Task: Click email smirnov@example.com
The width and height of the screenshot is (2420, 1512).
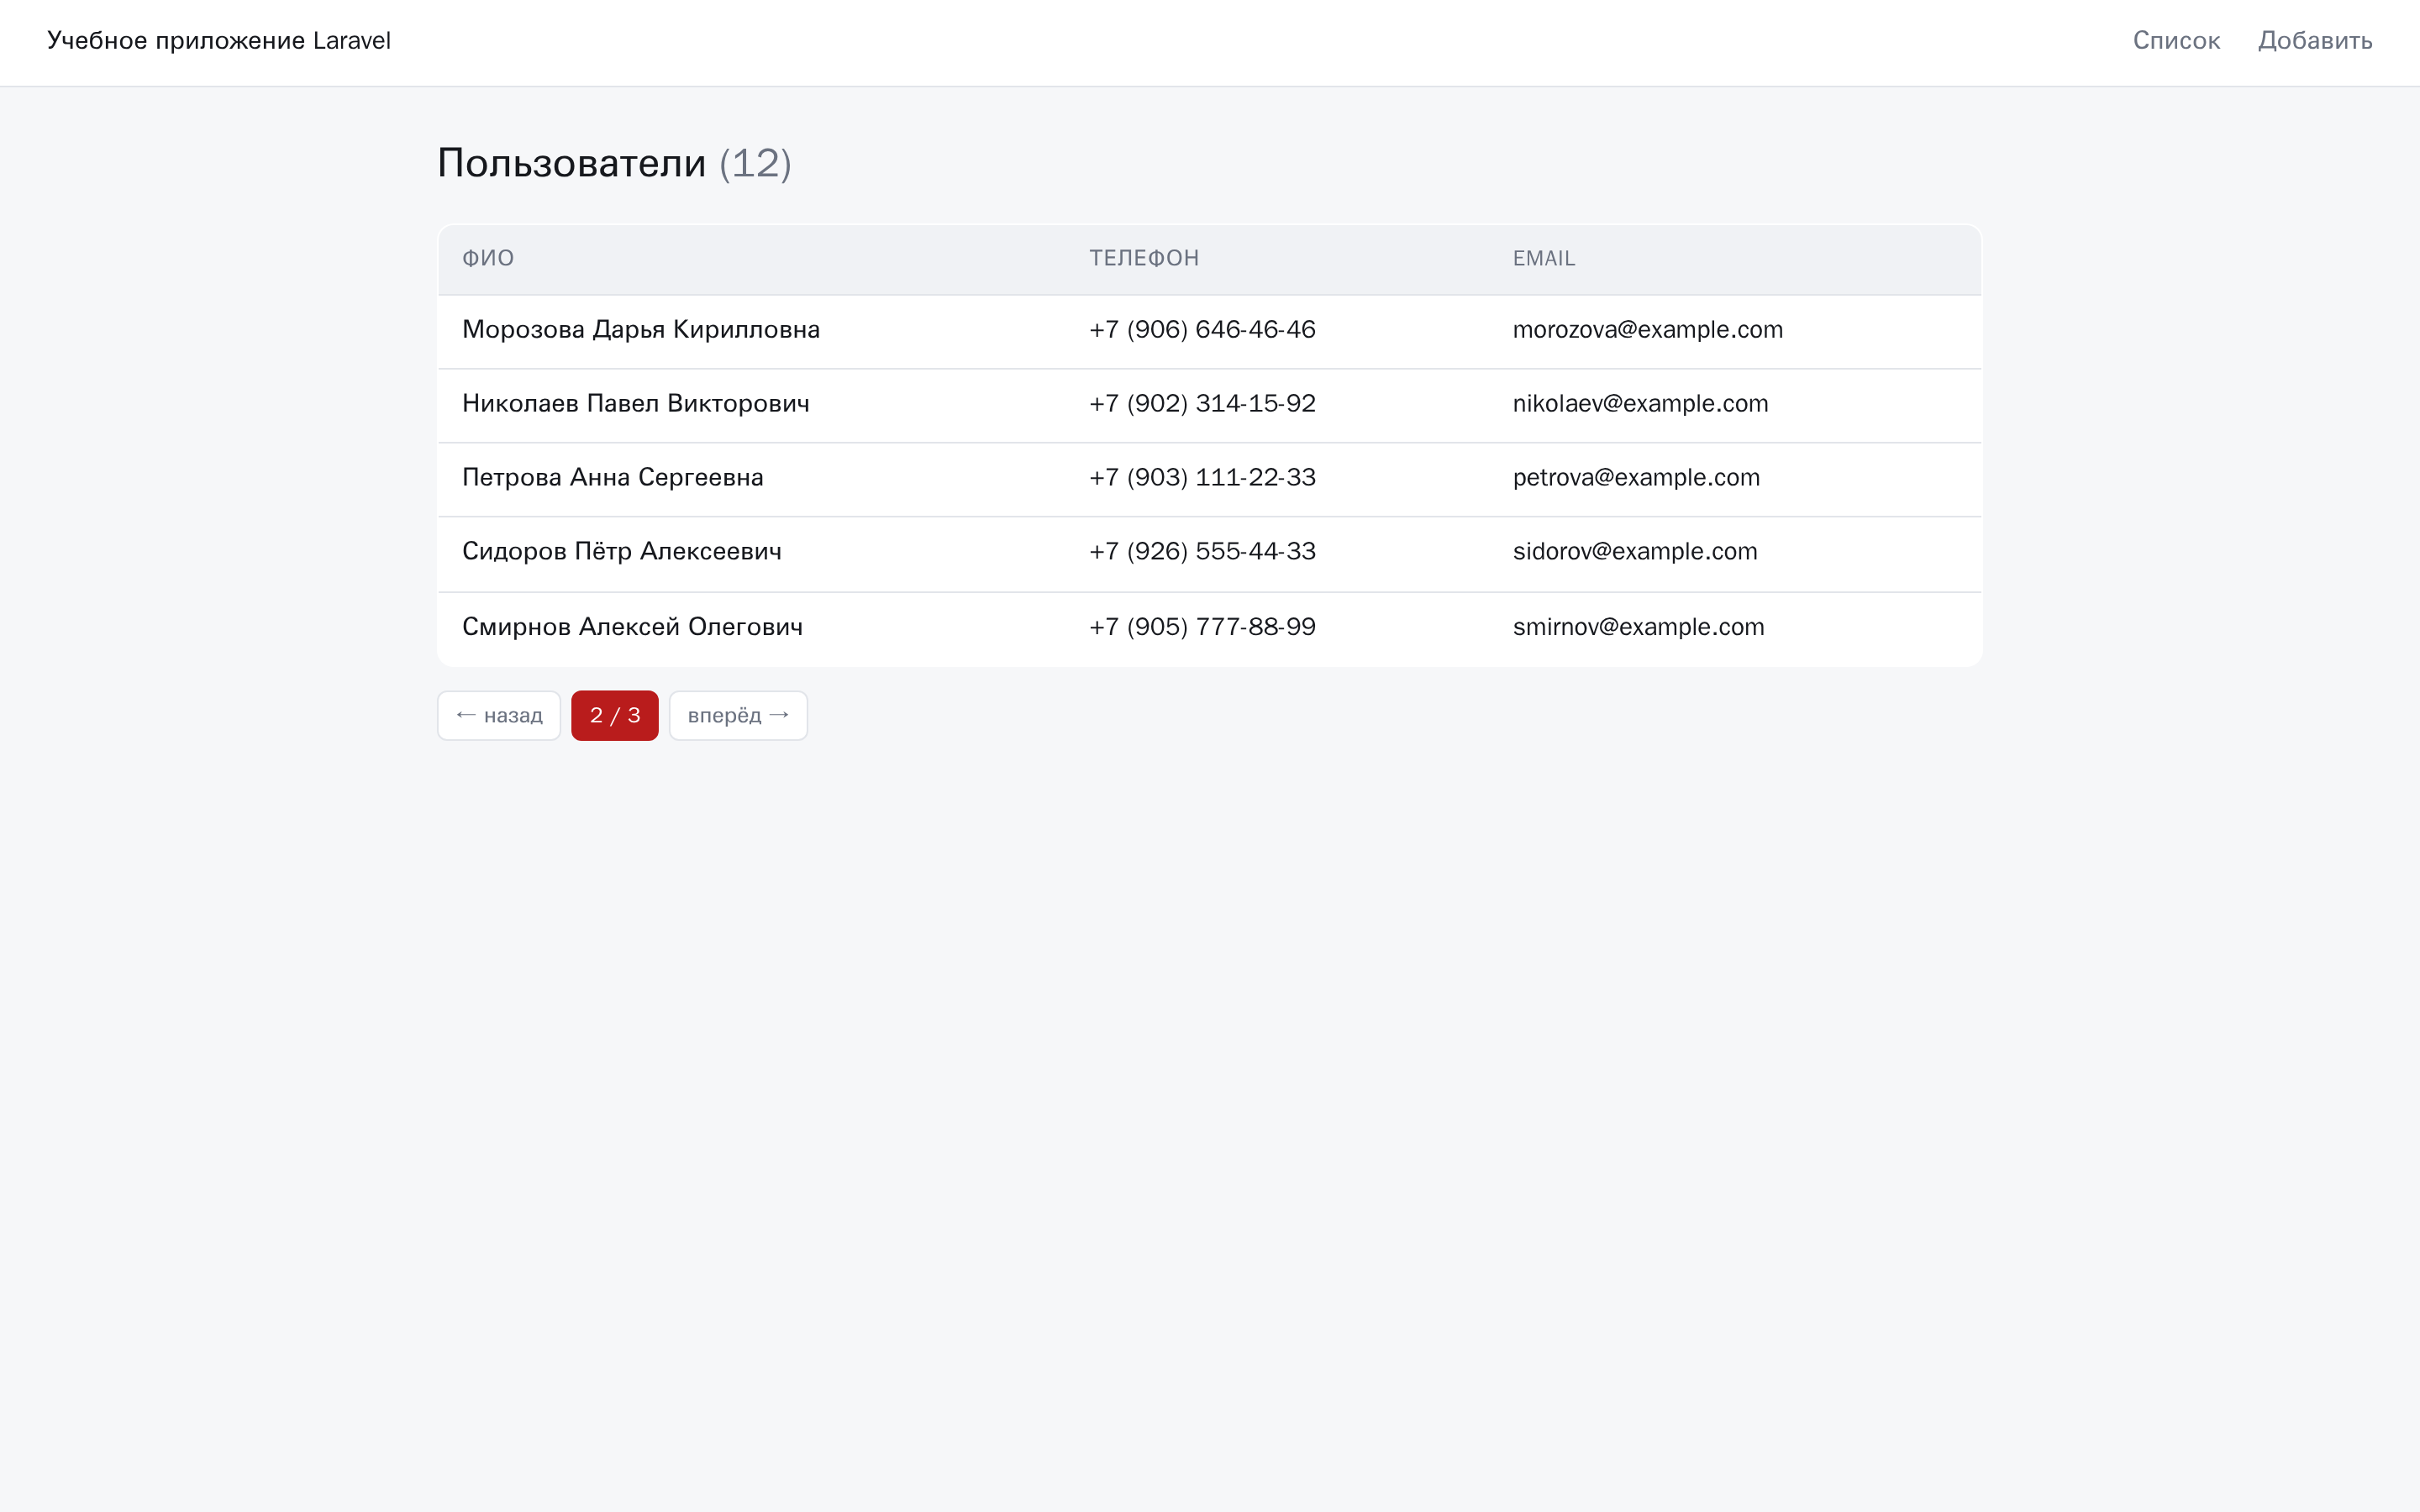Action: [x=1638, y=627]
